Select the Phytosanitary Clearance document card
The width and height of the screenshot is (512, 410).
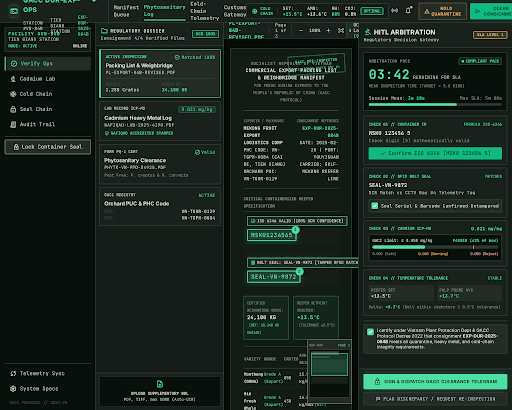pyautogui.click(x=160, y=164)
